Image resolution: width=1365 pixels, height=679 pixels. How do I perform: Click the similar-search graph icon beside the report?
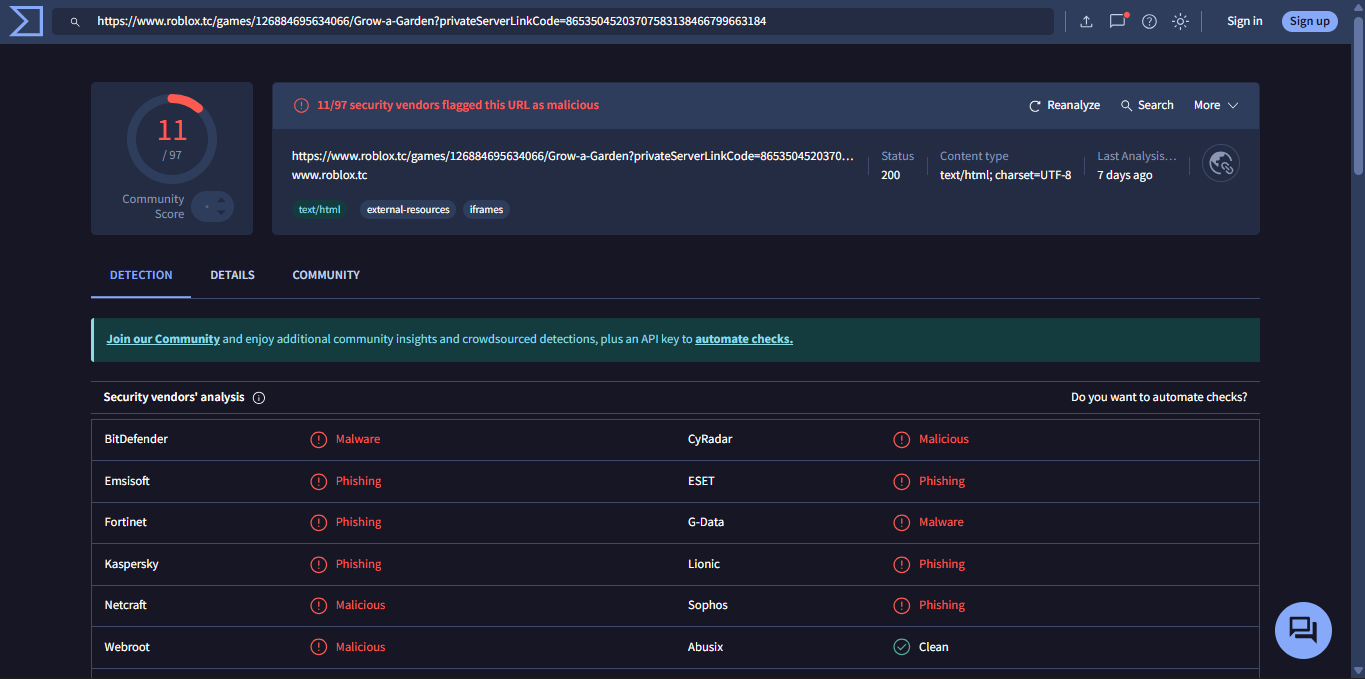pos(1220,162)
